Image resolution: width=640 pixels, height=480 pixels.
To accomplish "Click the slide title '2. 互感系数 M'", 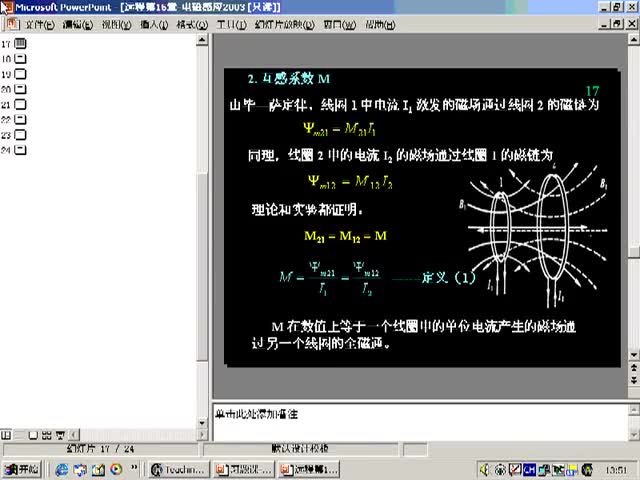I will coord(289,78).
